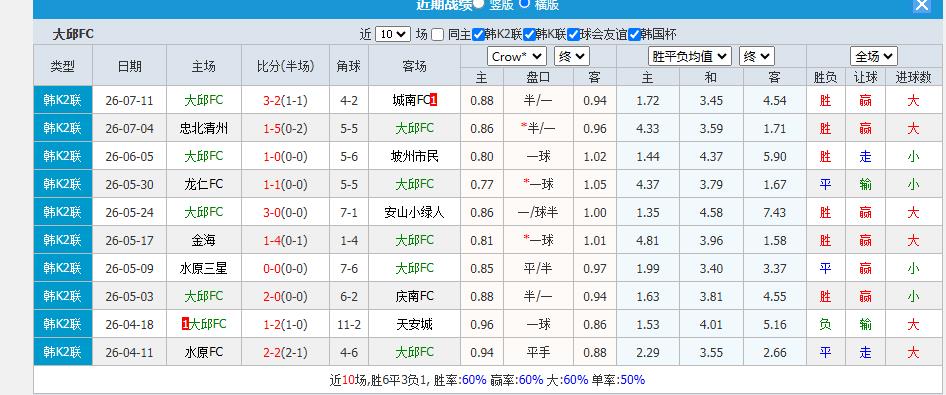
Task: Click away team 天安城
Action: tap(414, 324)
